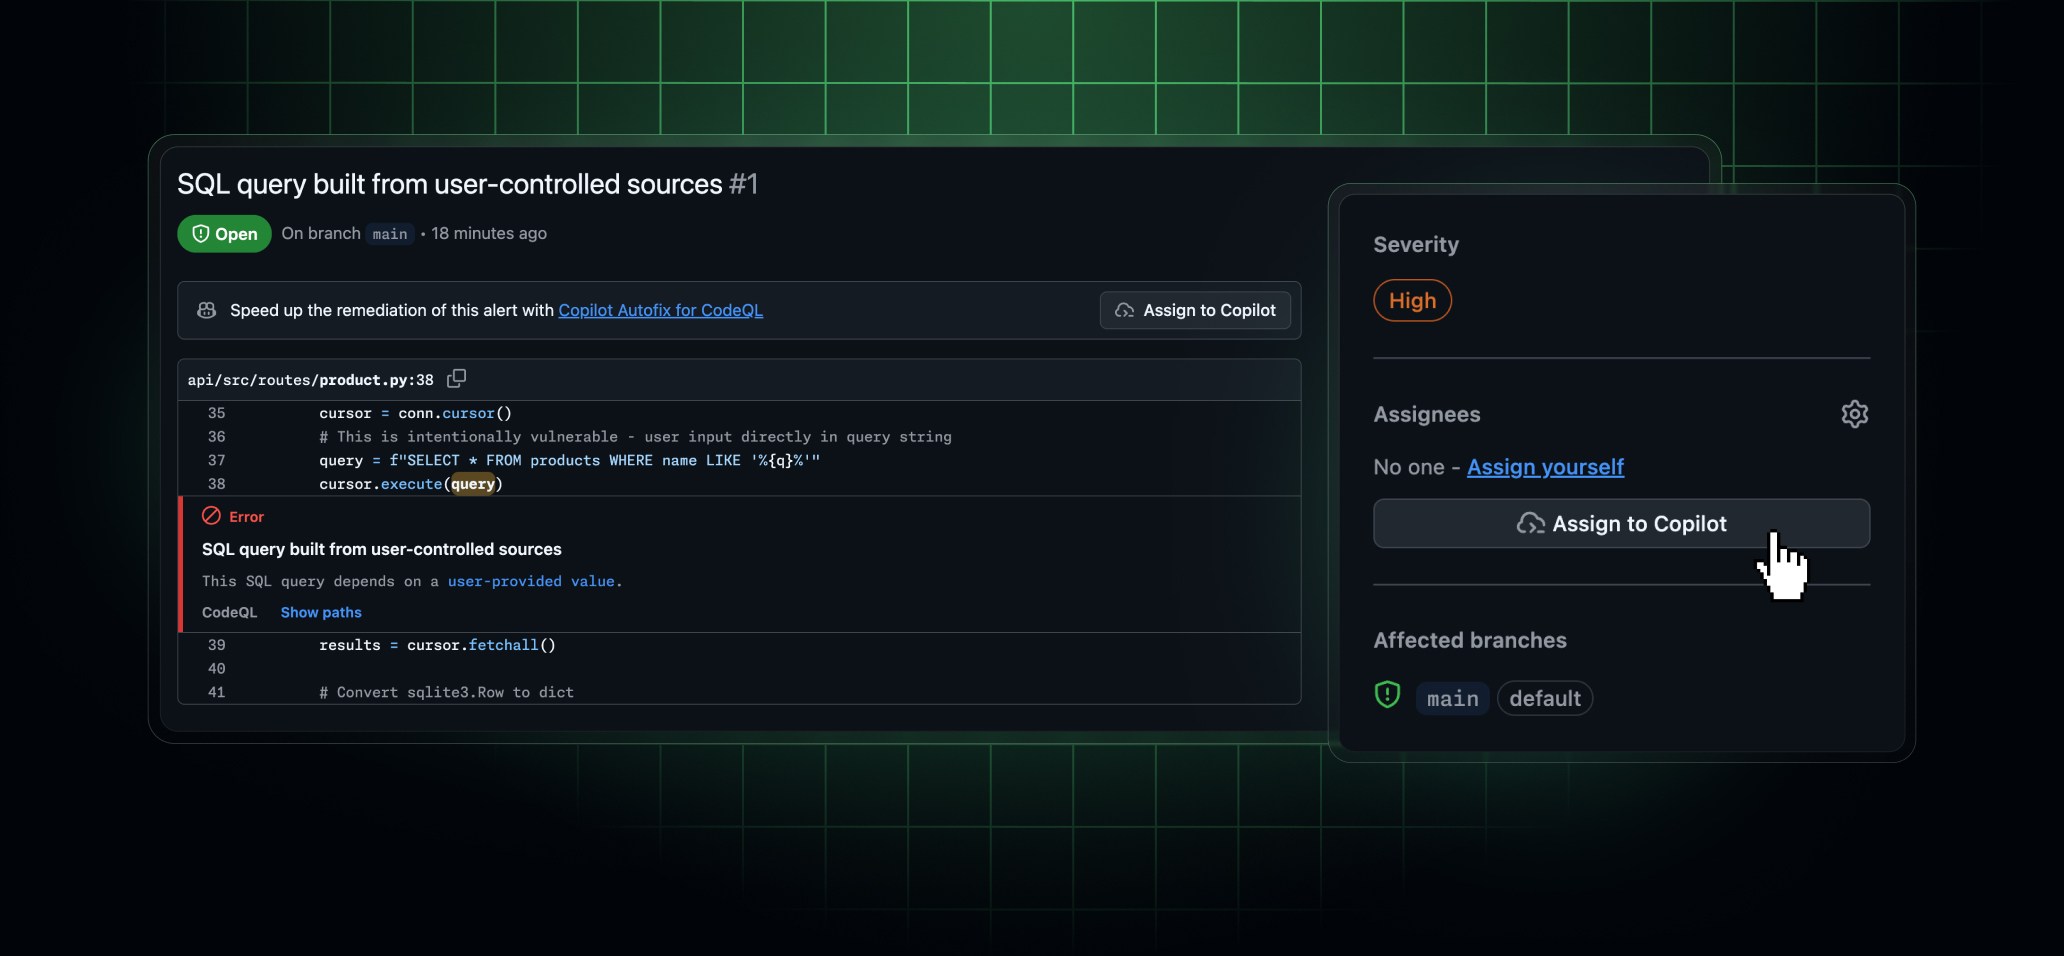
Task: Assign alert to Copilot from banner
Action: coord(1195,310)
